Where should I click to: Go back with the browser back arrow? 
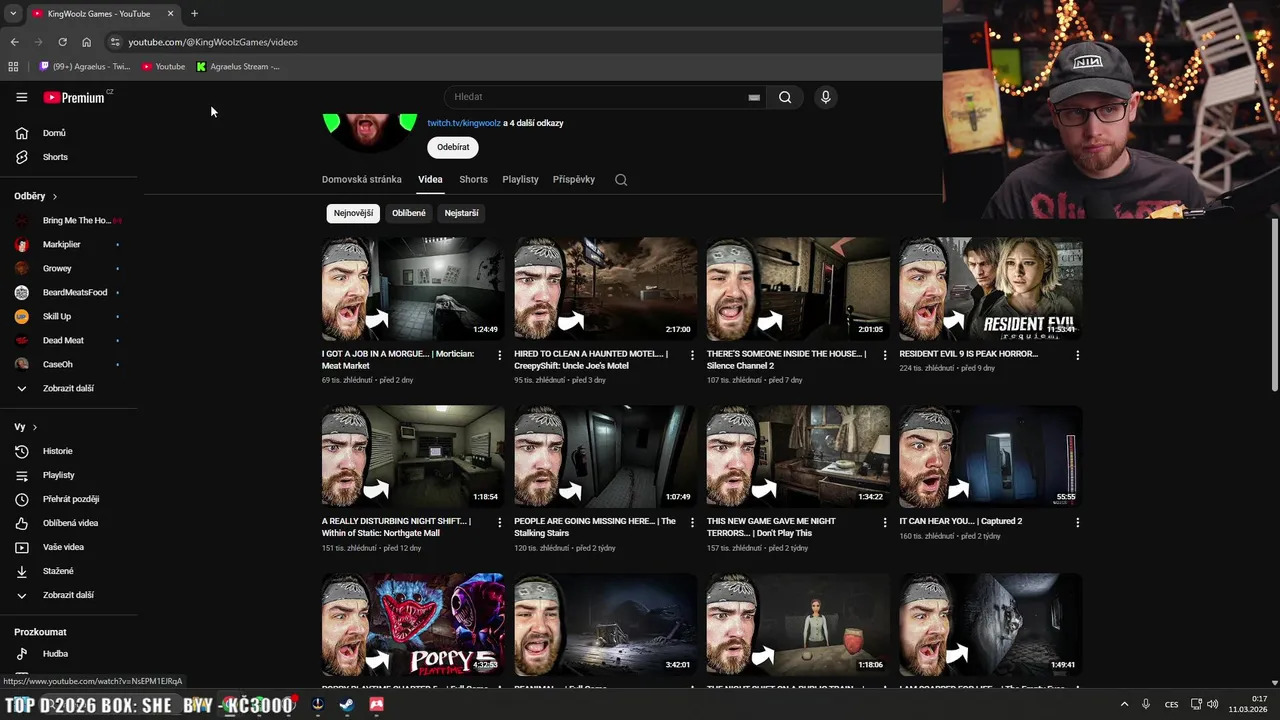14,42
